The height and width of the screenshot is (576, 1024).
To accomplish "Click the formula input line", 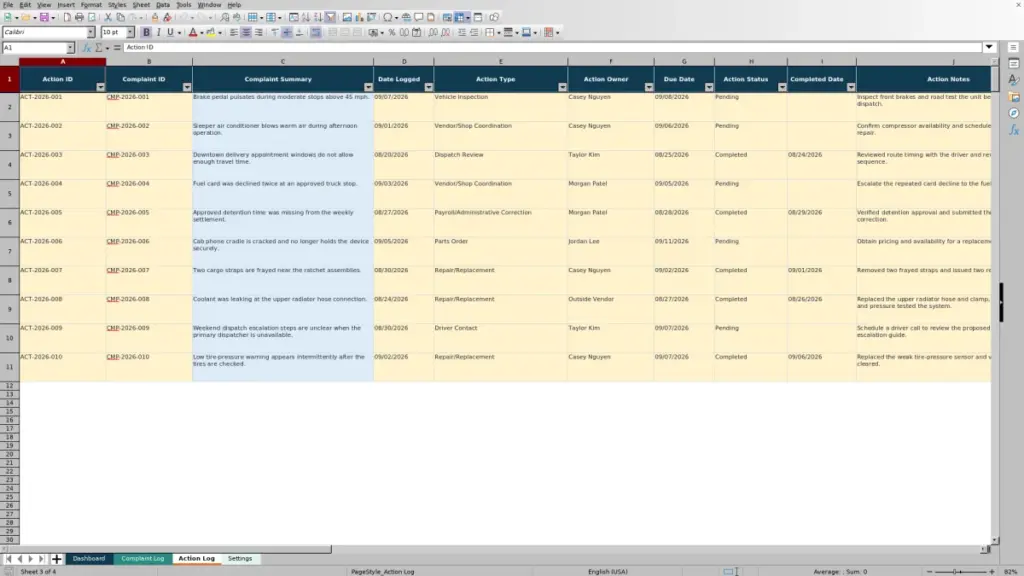I will 552,48.
